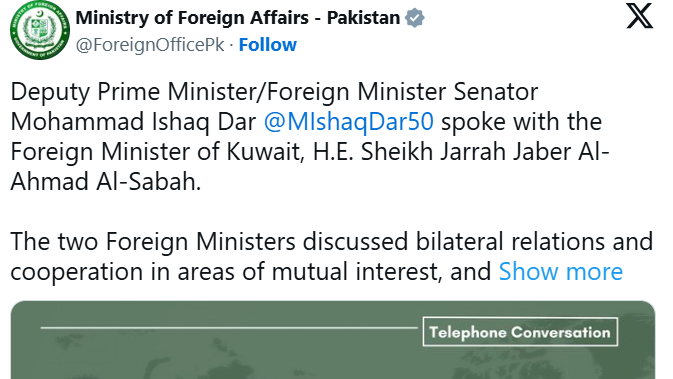The width and height of the screenshot is (673, 379).
Task: Open the attached green tweet image
Action: pyautogui.click(x=333, y=340)
